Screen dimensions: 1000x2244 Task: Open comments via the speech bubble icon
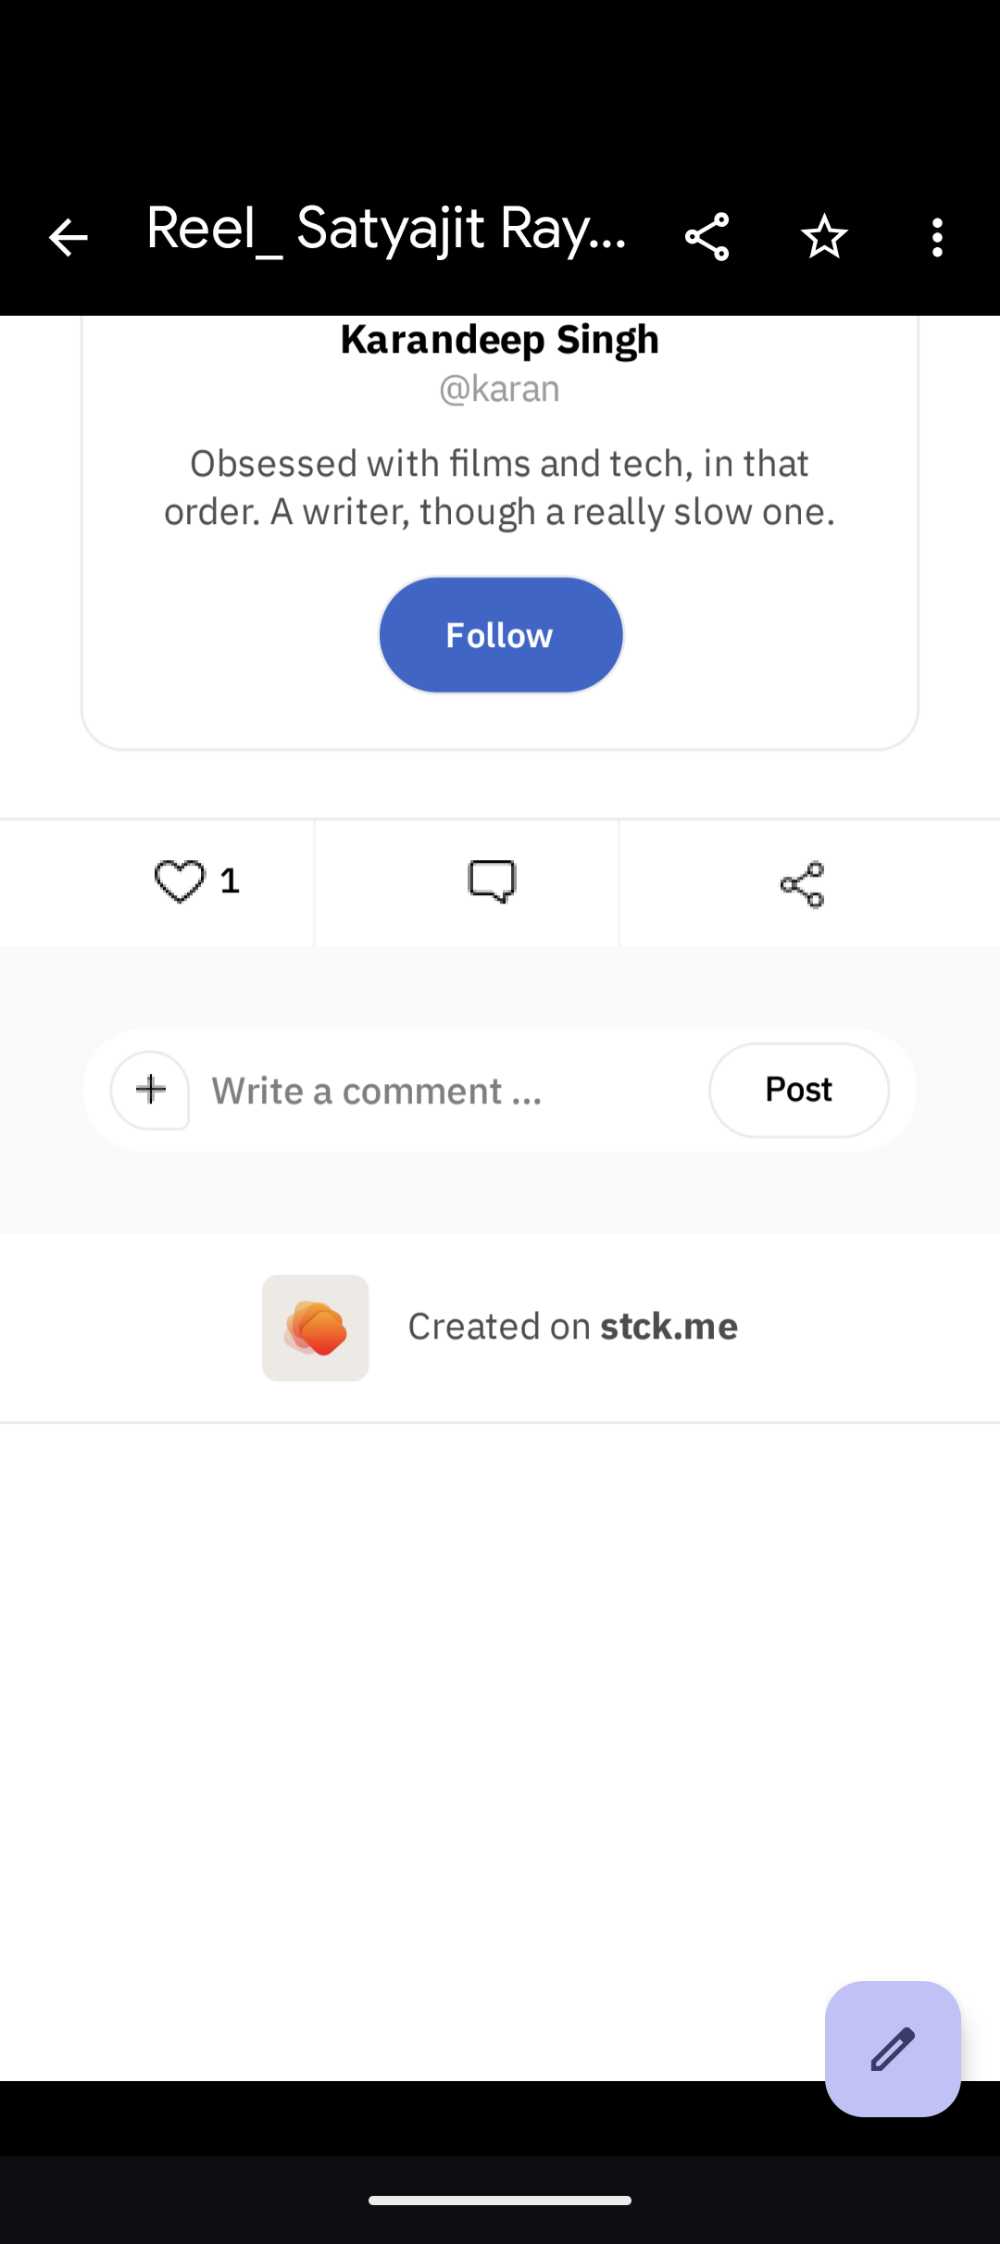(489, 881)
